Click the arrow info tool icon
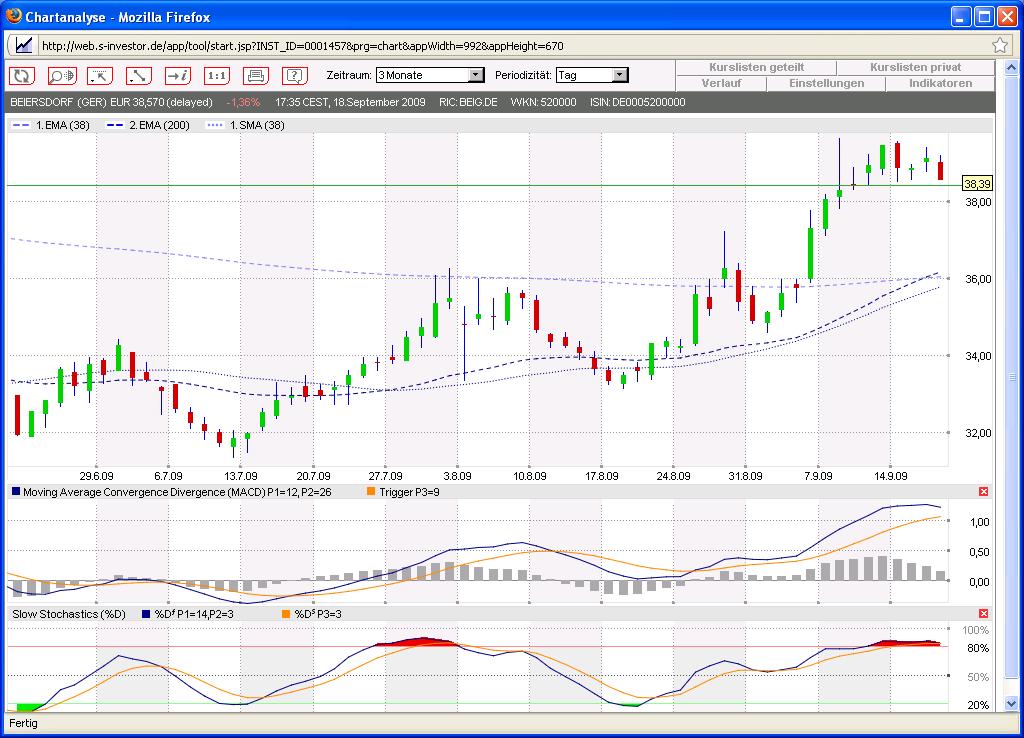 (178, 75)
